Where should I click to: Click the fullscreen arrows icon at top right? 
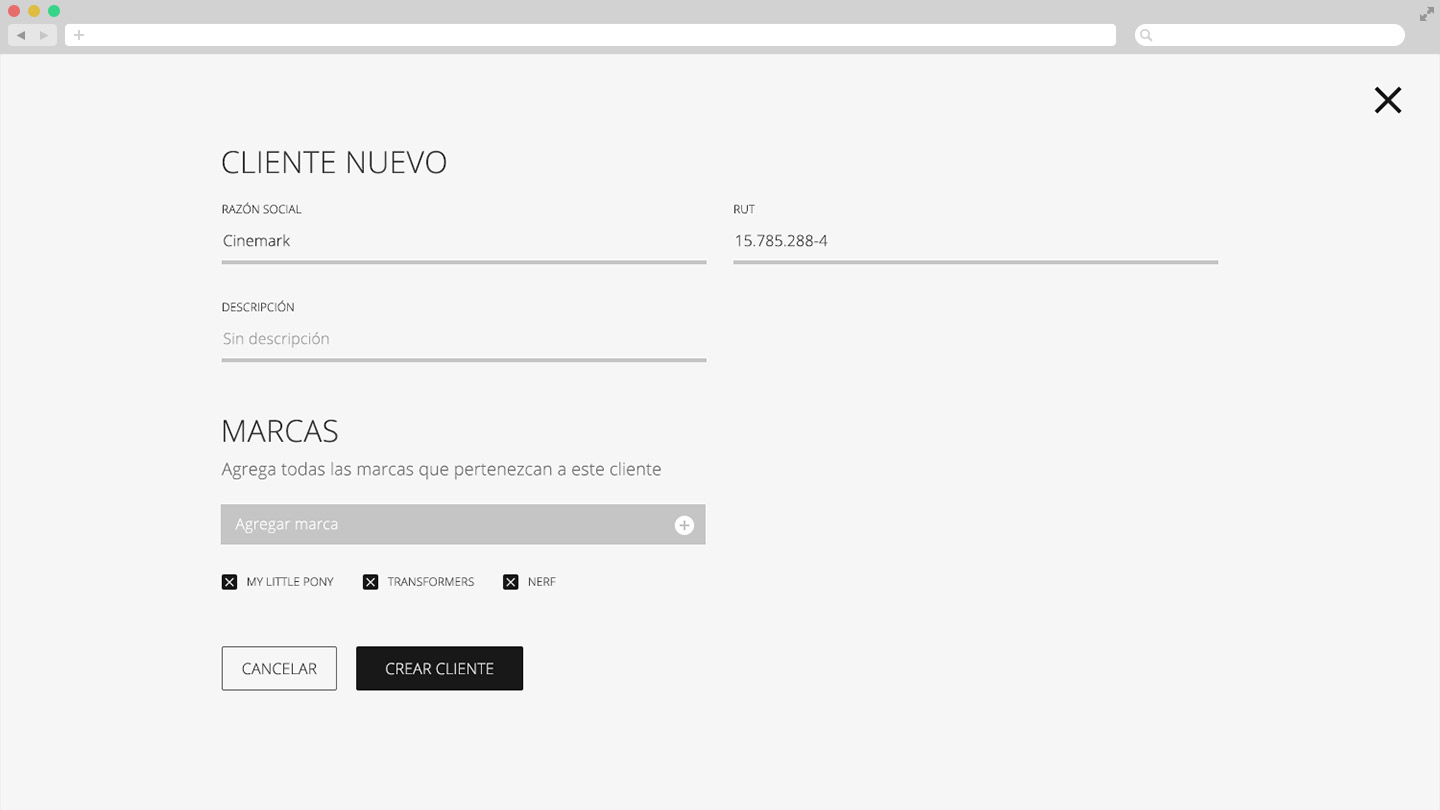pos(1426,14)
